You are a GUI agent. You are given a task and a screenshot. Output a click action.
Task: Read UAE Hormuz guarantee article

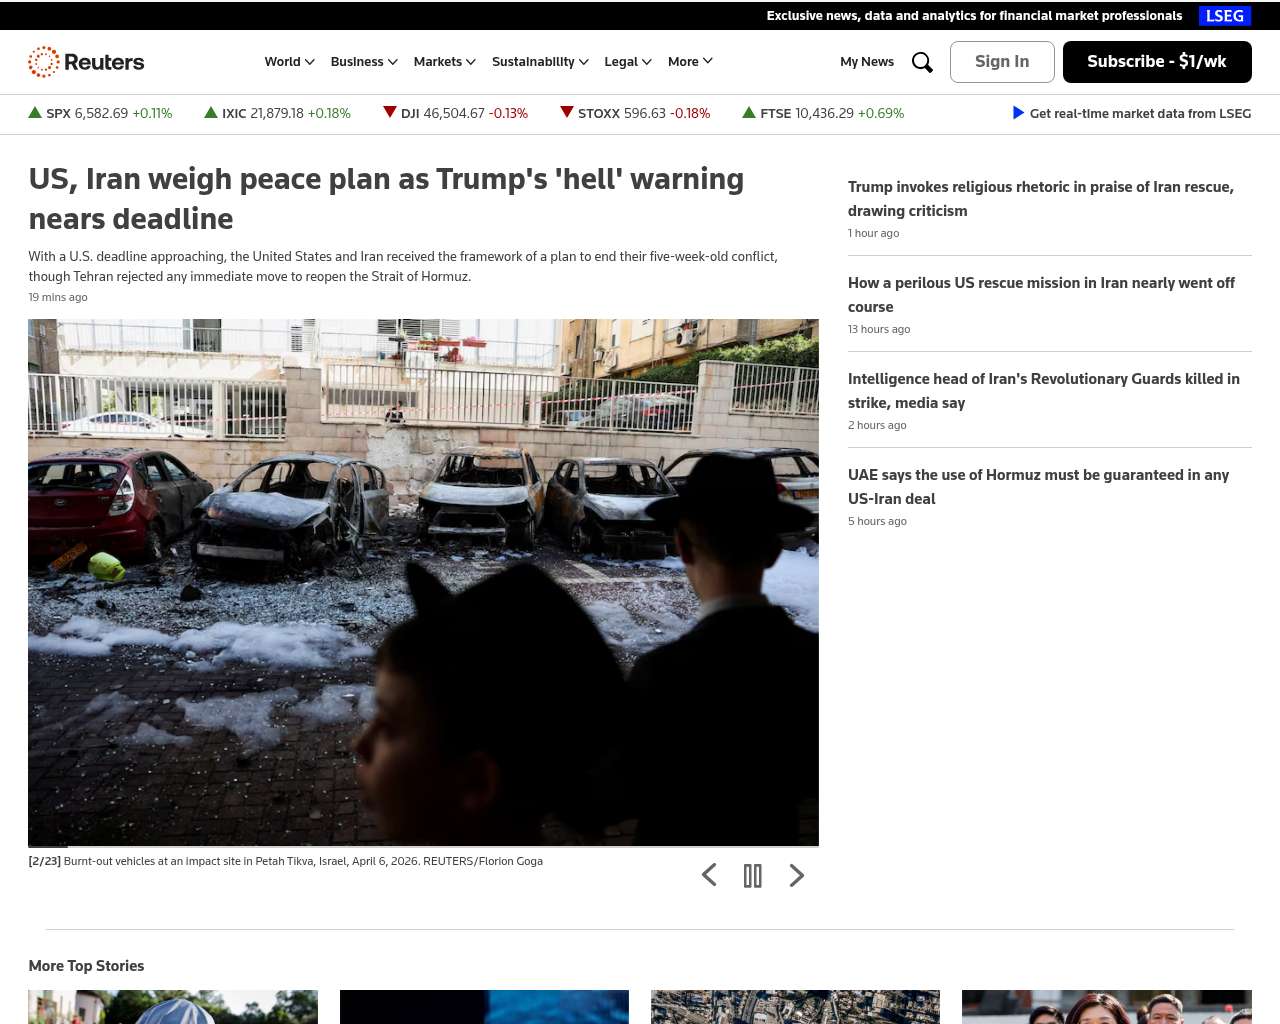(x=1038, y=487)
